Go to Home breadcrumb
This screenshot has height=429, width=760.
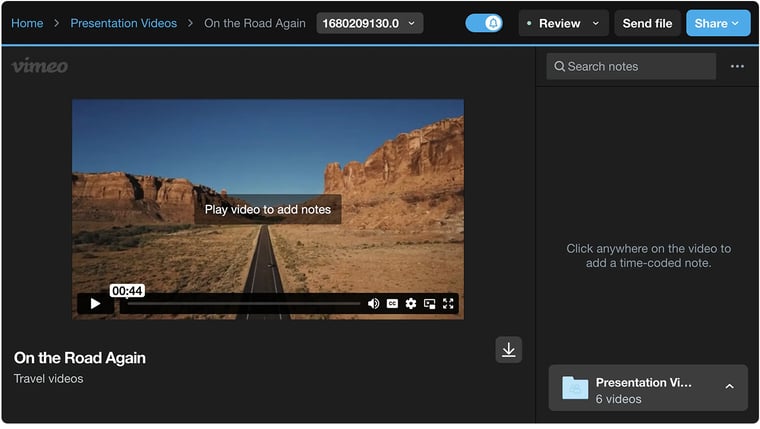(27, 23)
